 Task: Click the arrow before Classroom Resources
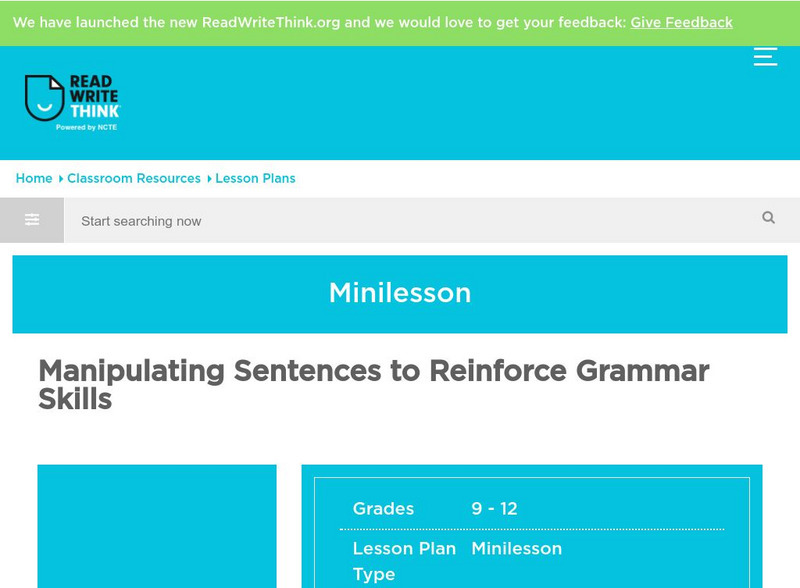coord(61,179)
